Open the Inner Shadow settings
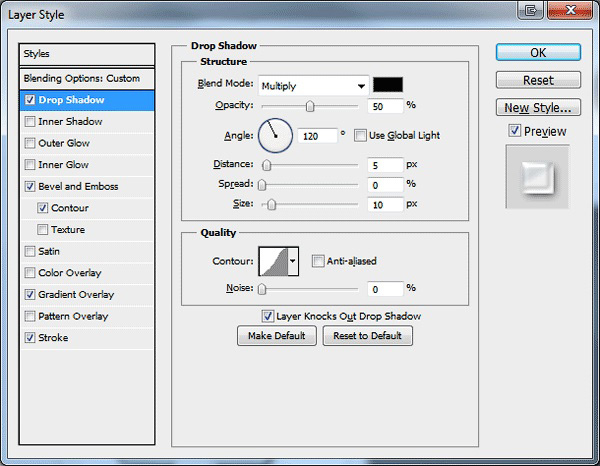This screenshot has width=600, height=466. (87, 122)
